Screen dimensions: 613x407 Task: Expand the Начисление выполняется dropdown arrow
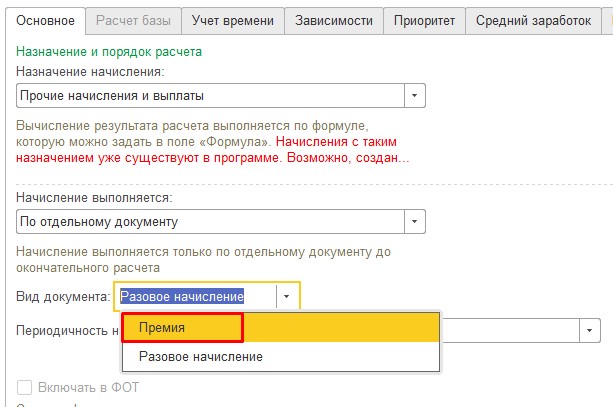(x=414, y=222)
